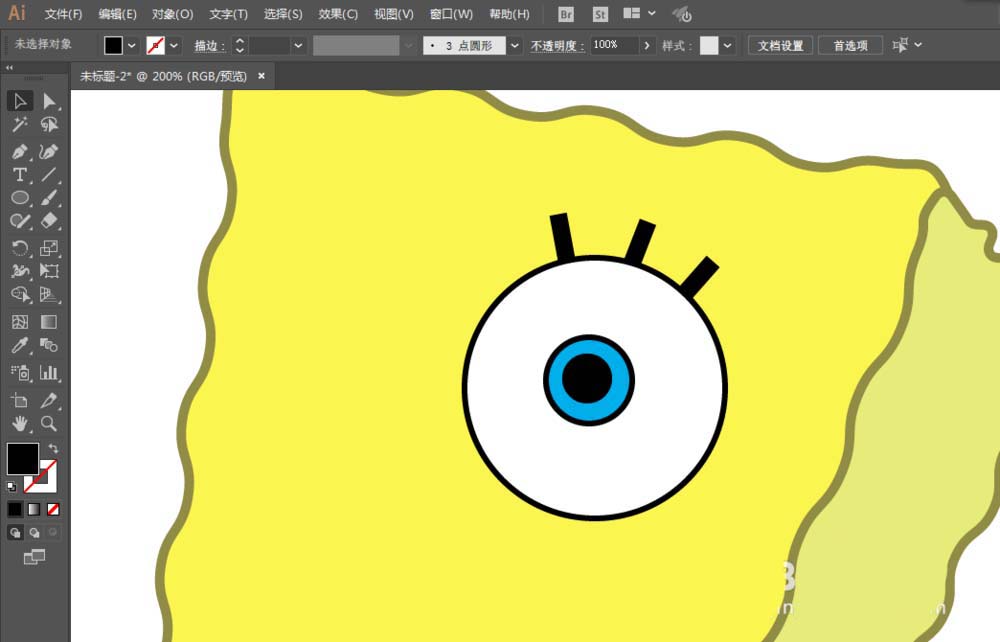The width and height of the screenshot is (1000, 642).
Task: Select the Type tool
Action: tap(20, 175)
